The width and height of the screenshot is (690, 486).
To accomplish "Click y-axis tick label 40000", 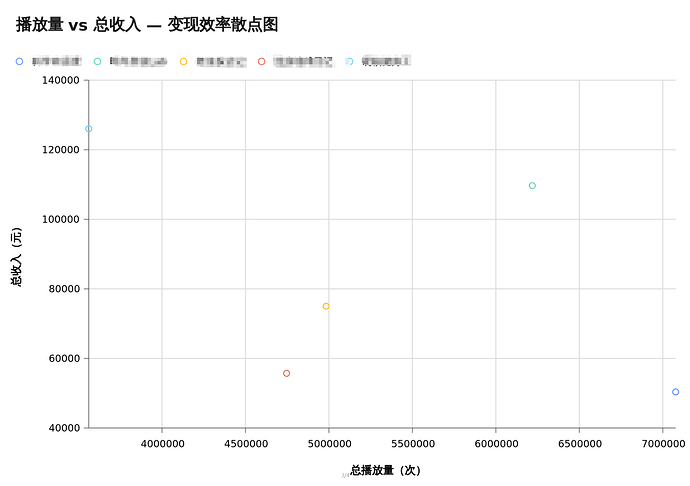I will click(64, 428).
